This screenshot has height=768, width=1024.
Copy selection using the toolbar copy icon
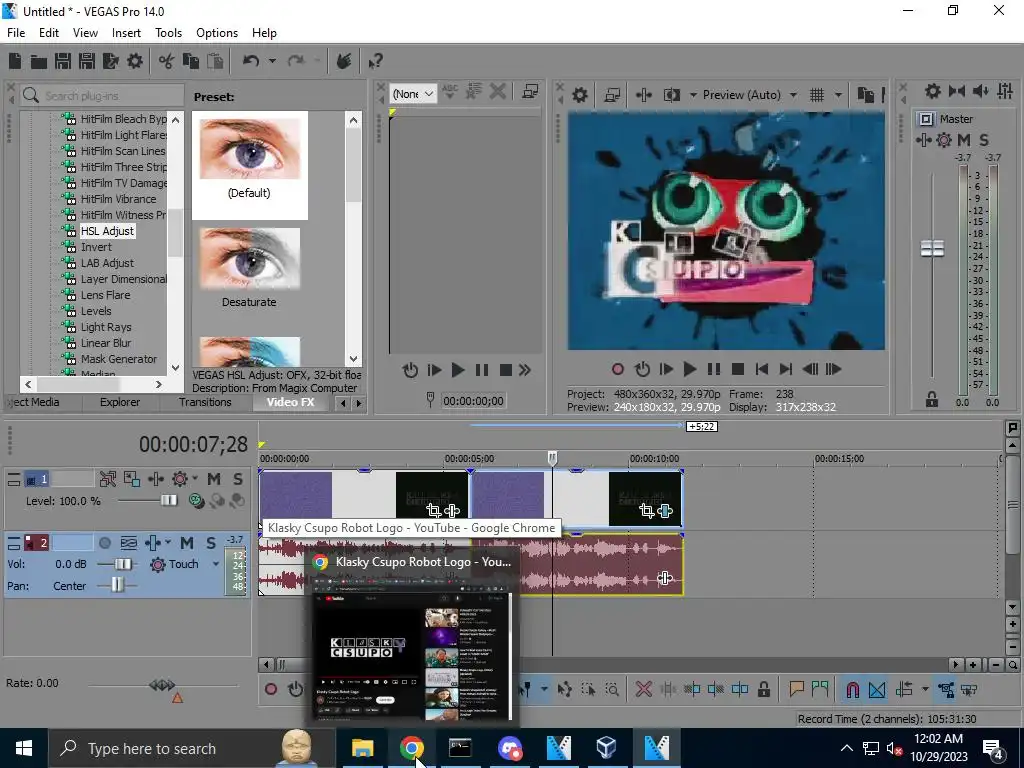[x=191, y=61]
